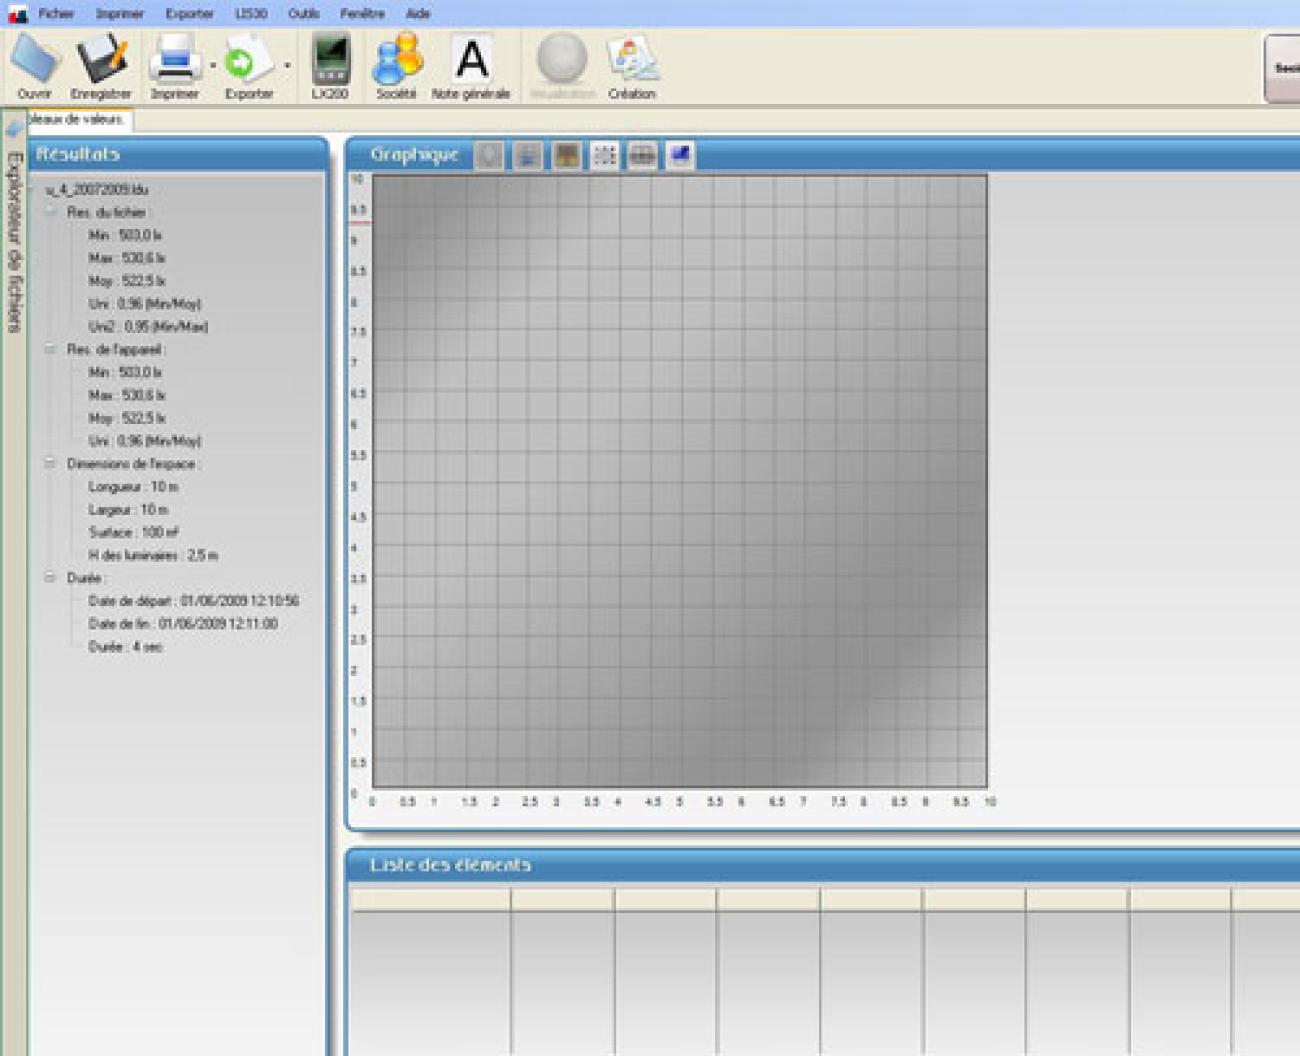This screenshot has height=1056, width=1300.
Task: Toggle the brown map icon in Graphique header
Action: coord(566,155)
